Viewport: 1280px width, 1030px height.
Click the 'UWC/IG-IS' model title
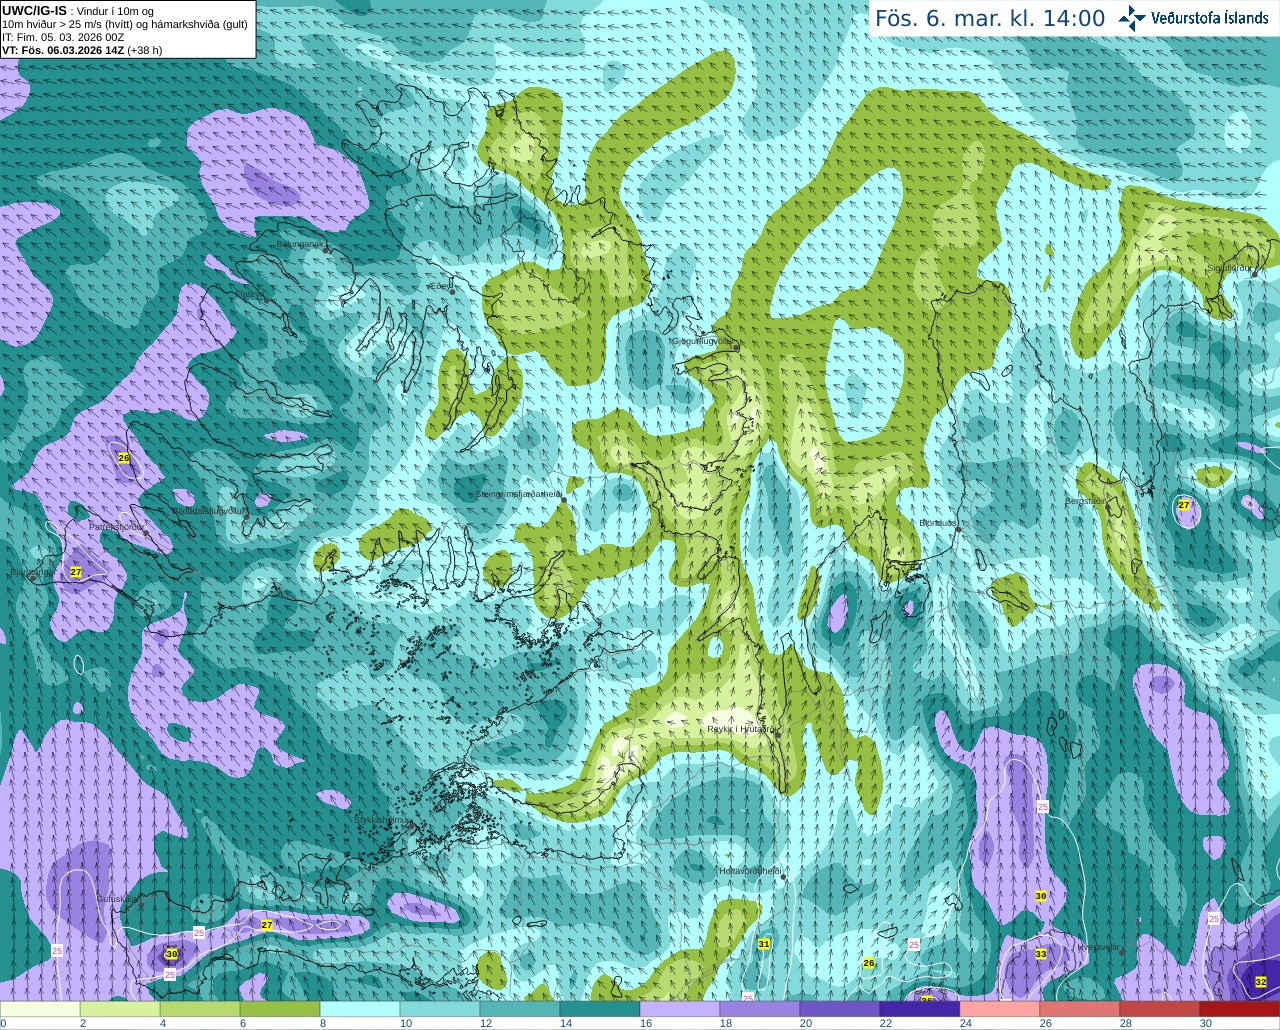tap(34, 10)
